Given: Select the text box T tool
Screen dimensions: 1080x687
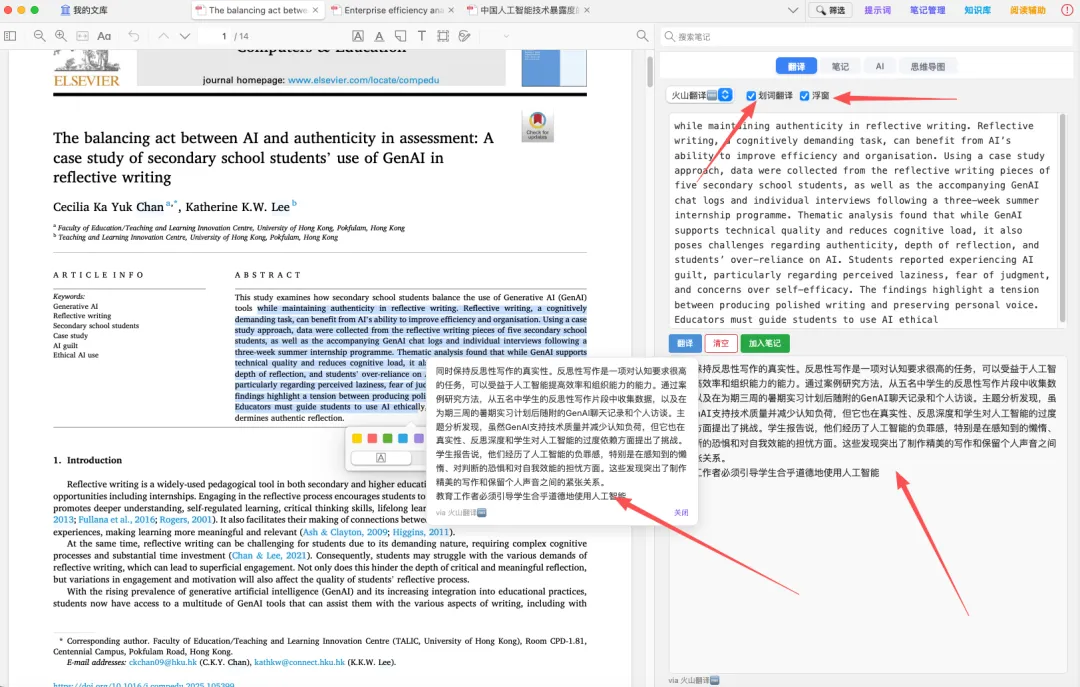Looking at the screenshot, I should point(422,36).
